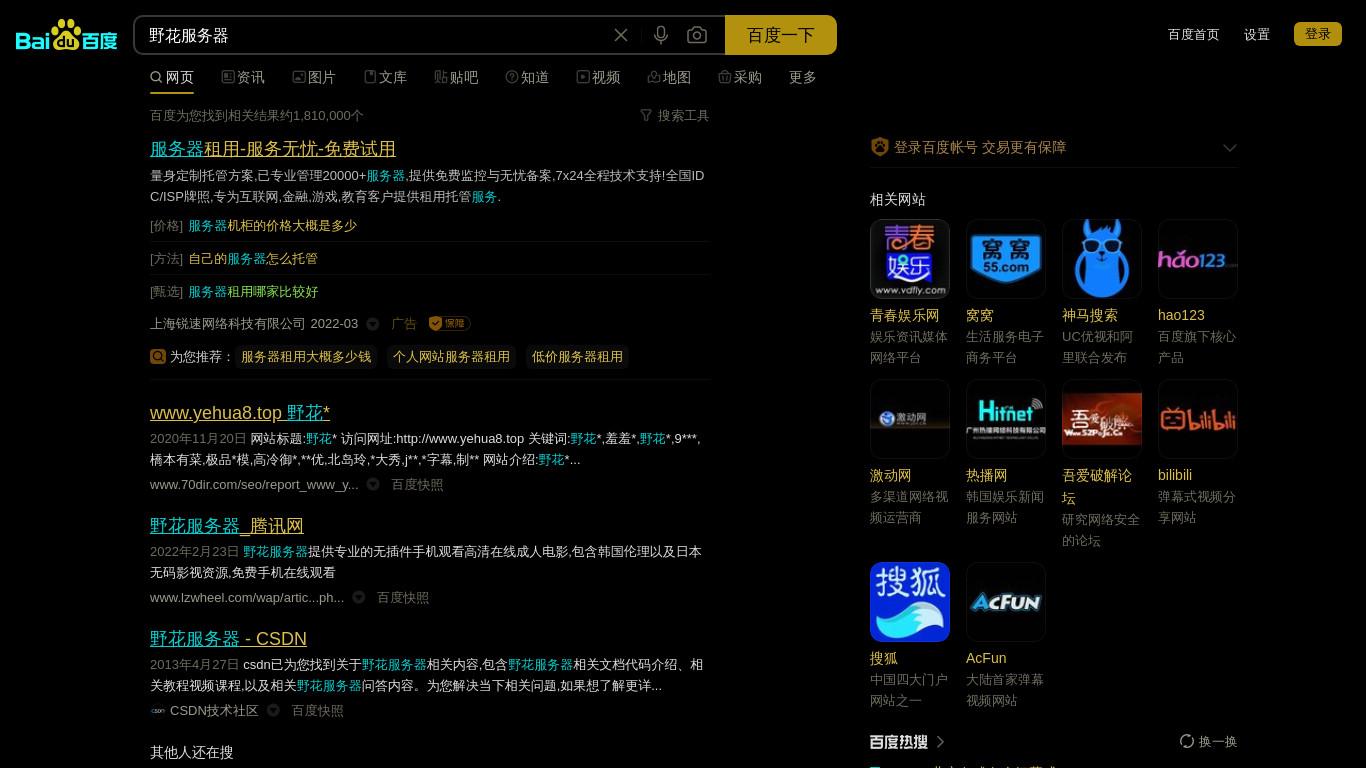Select the 网页 tab

(172, 77)
